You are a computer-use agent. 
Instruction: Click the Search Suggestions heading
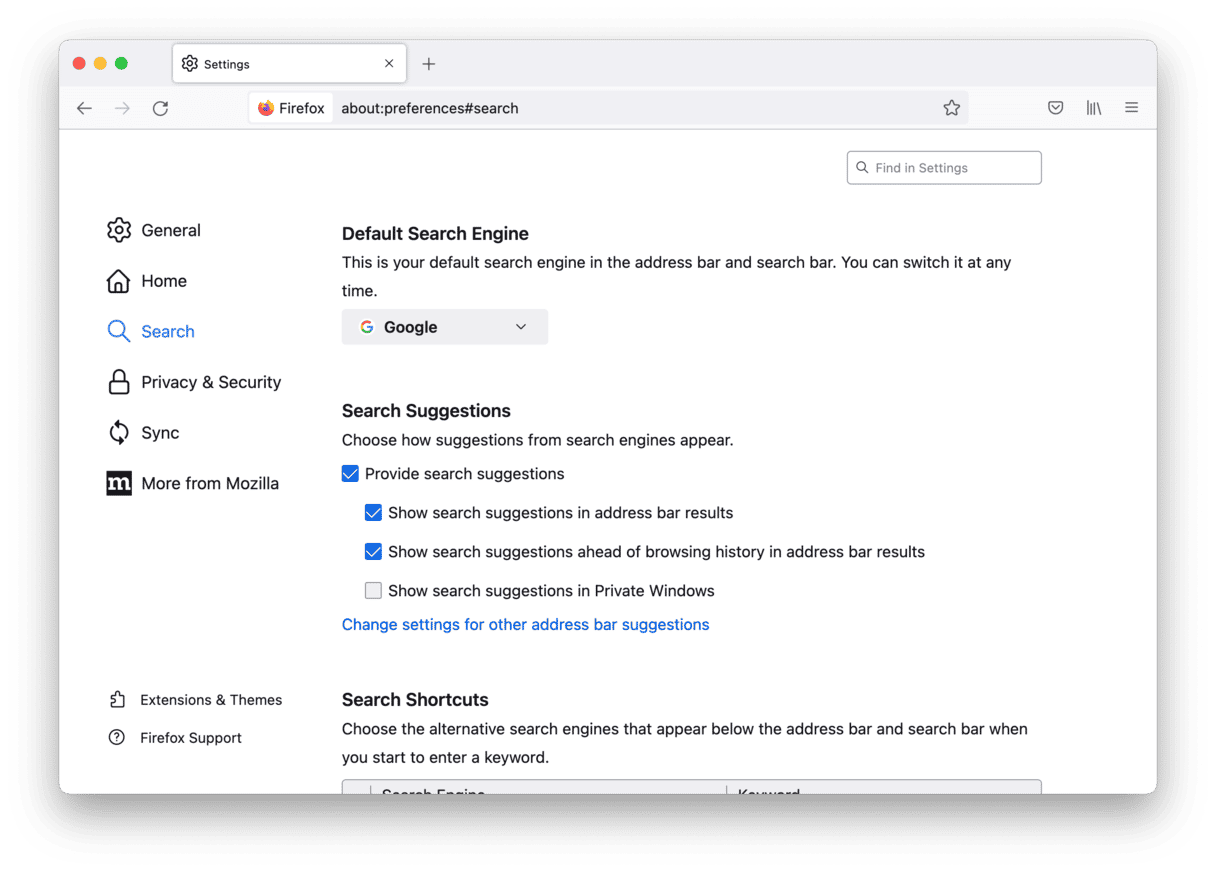point(426,411)
